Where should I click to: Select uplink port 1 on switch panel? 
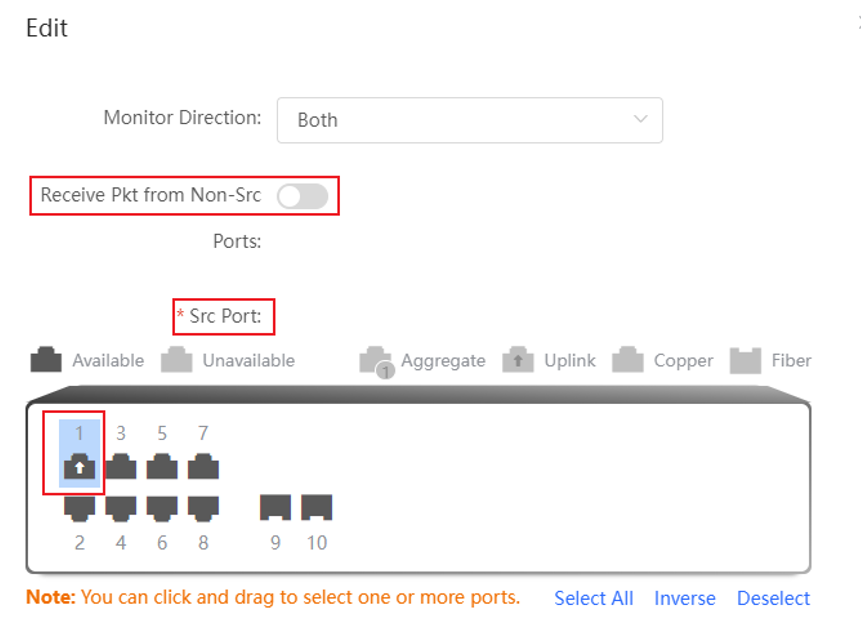coord(80,466)
